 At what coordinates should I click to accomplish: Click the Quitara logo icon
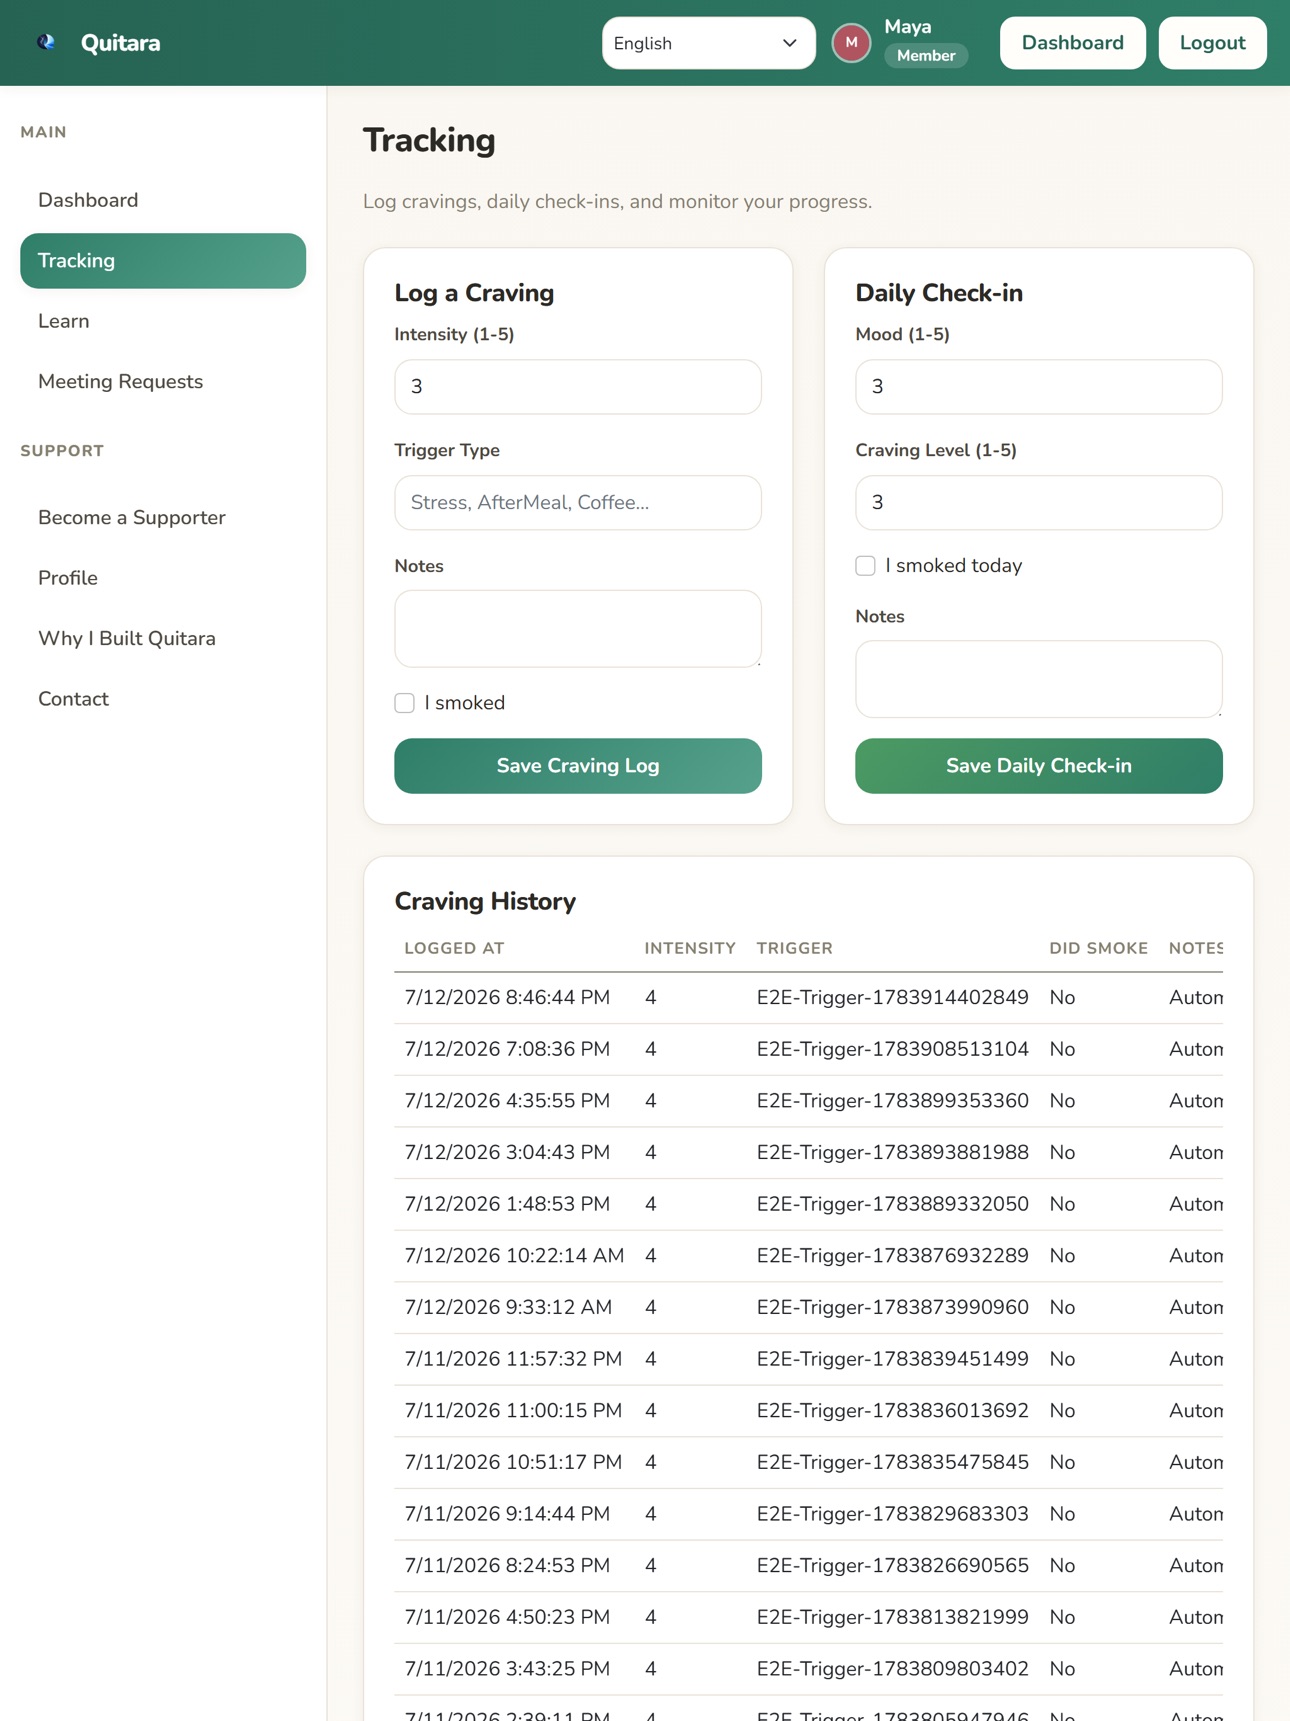[x=46, y=42]
